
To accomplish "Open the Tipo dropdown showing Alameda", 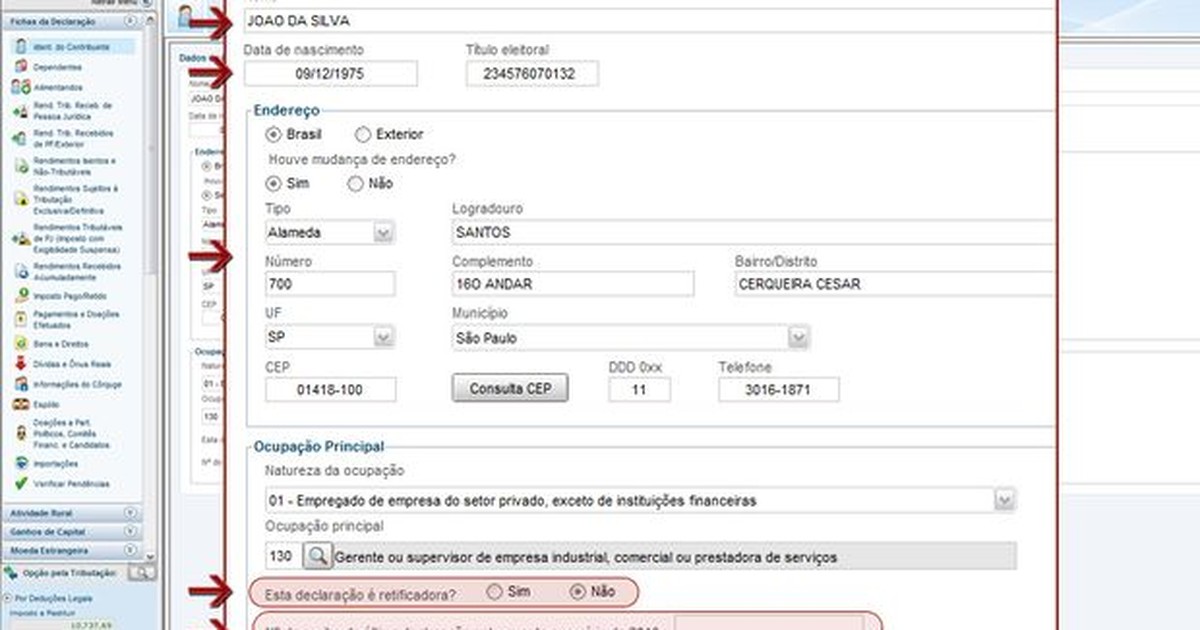I will click(384, 232).
